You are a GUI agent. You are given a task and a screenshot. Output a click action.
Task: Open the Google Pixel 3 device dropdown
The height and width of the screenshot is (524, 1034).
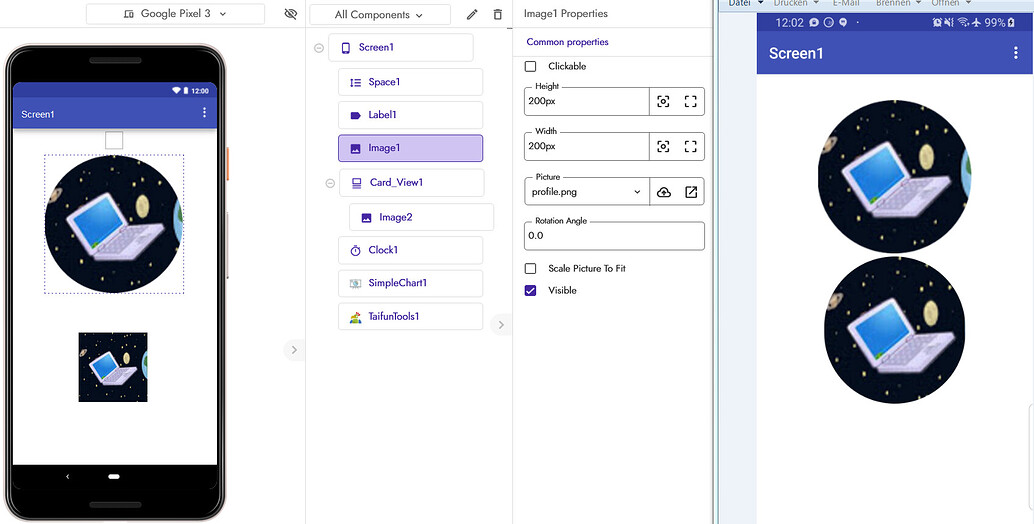[175, 14]
